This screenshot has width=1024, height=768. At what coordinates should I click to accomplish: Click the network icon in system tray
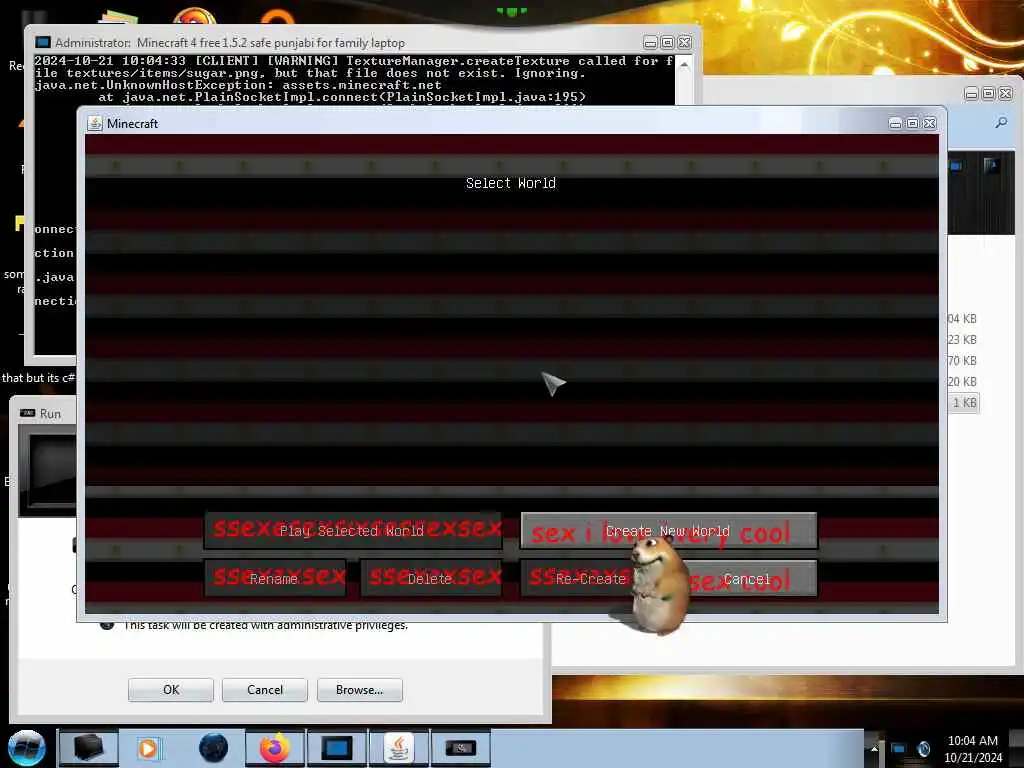point(899,748)
